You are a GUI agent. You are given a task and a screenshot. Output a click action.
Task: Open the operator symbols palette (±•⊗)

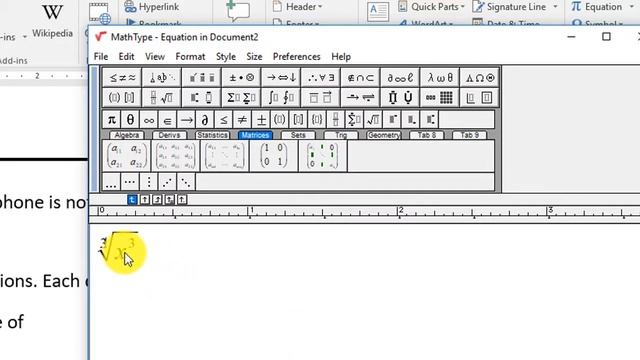click(241, 78)
